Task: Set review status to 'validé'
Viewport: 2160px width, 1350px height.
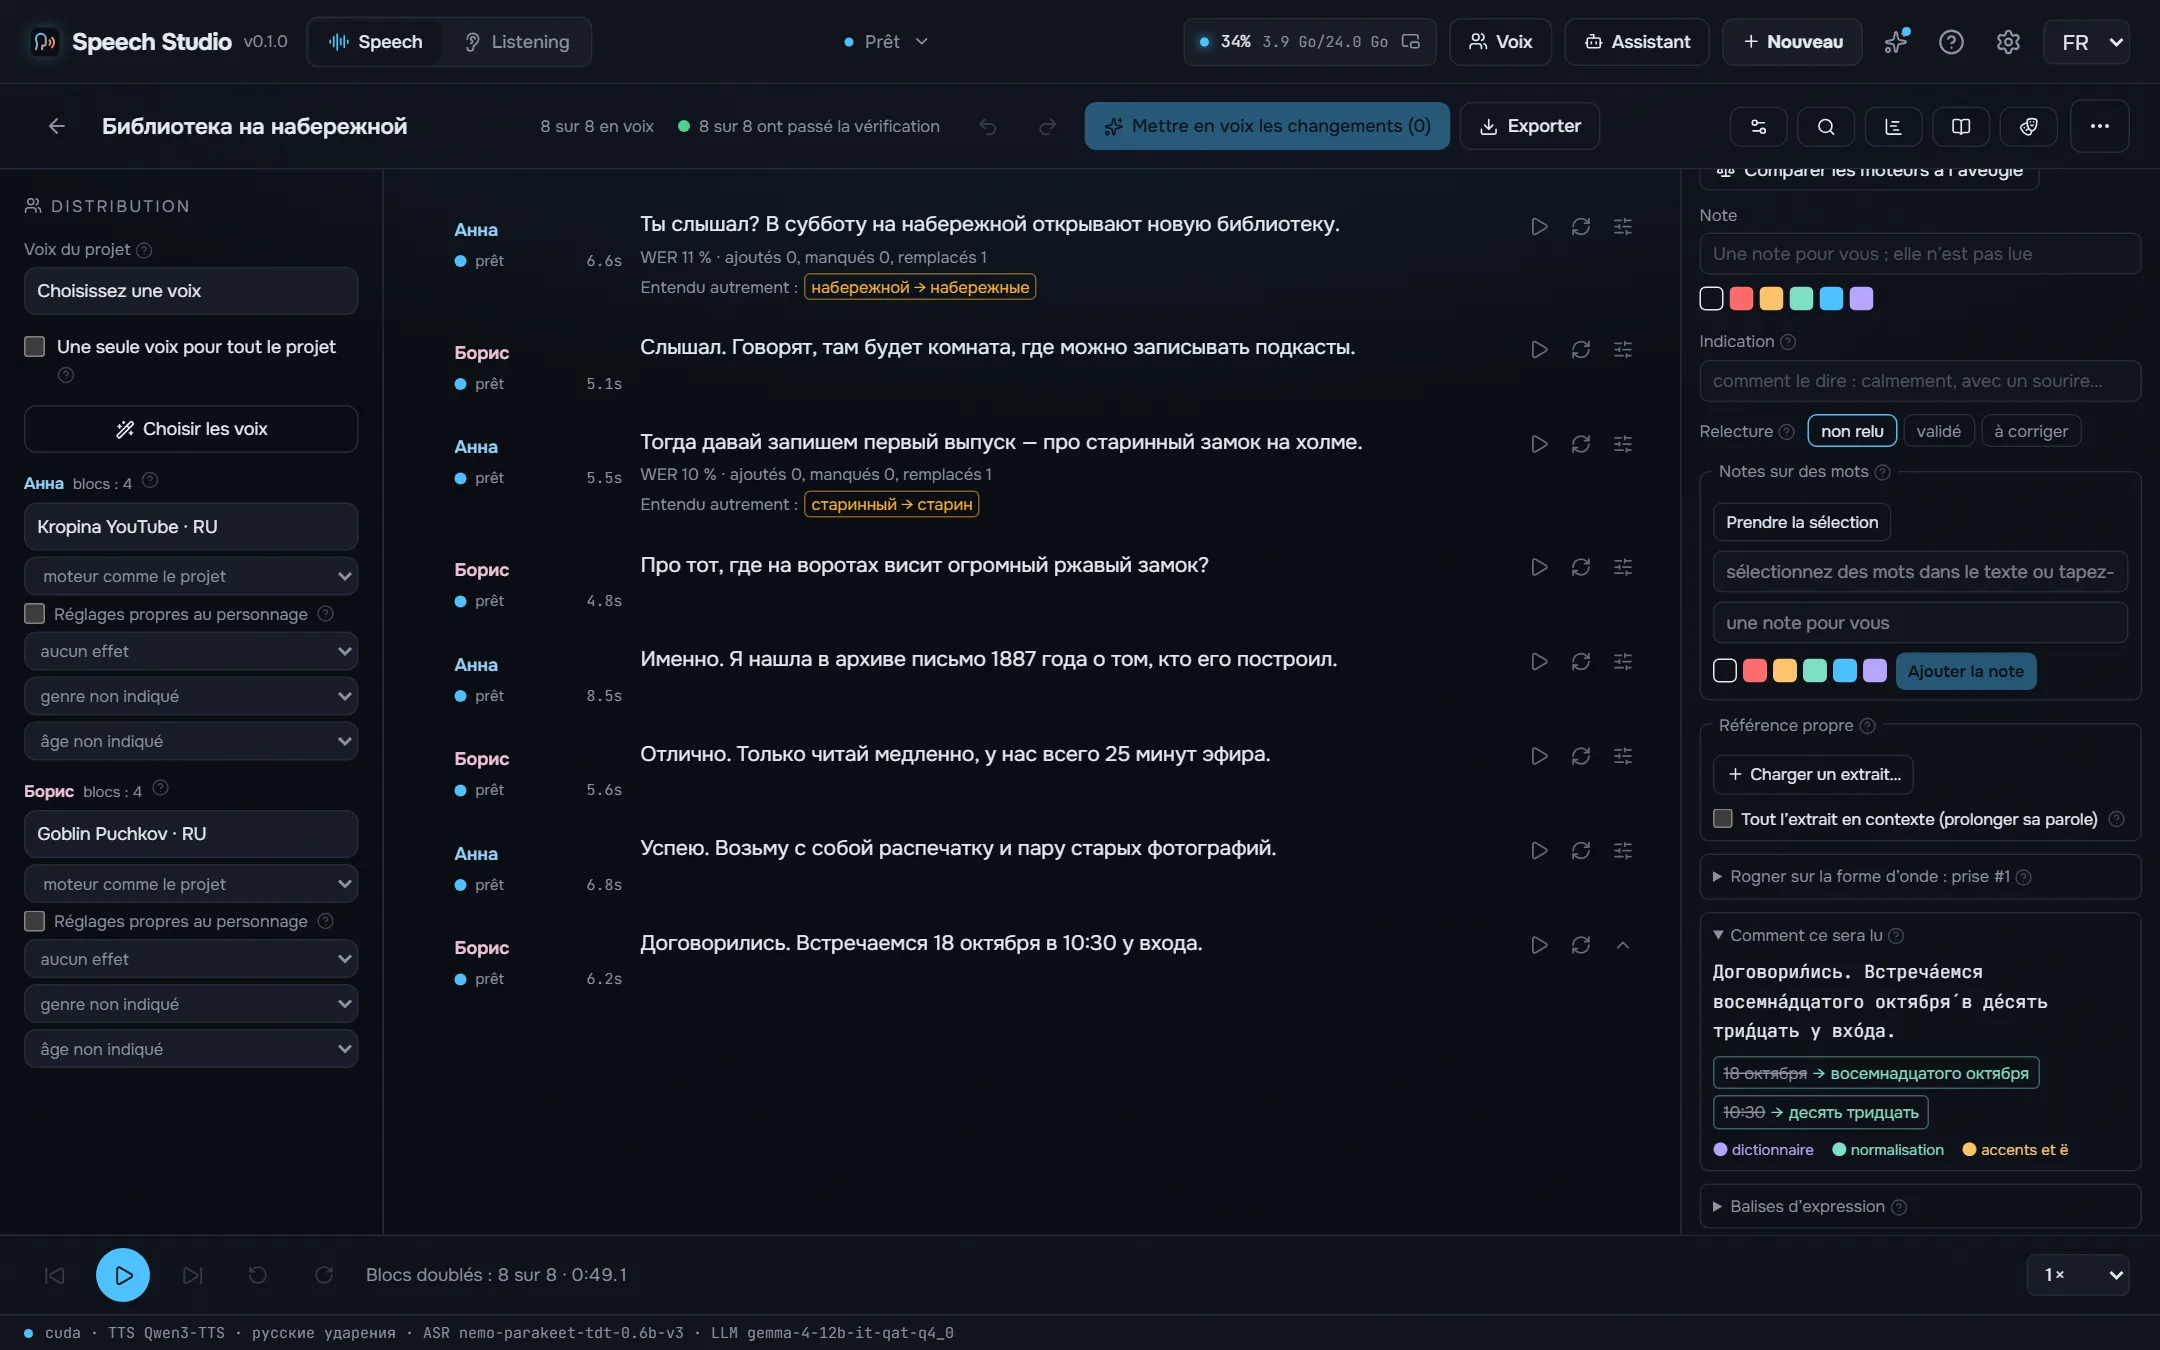Action: pyautogui.click(x=1938, y=431)
